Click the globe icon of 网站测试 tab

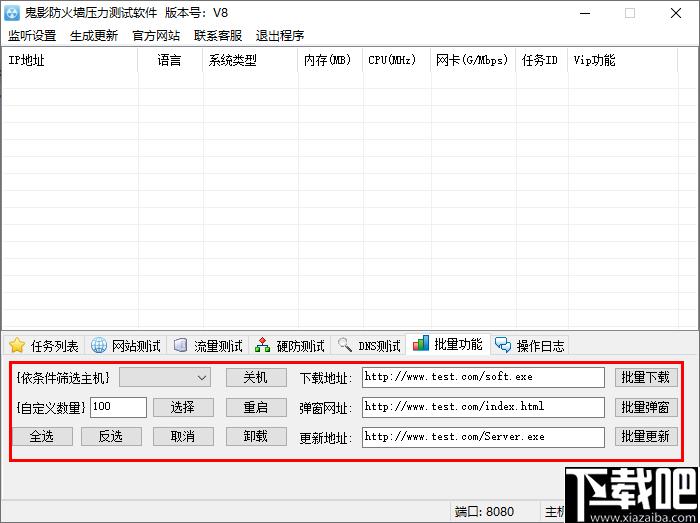coord(99,345)
